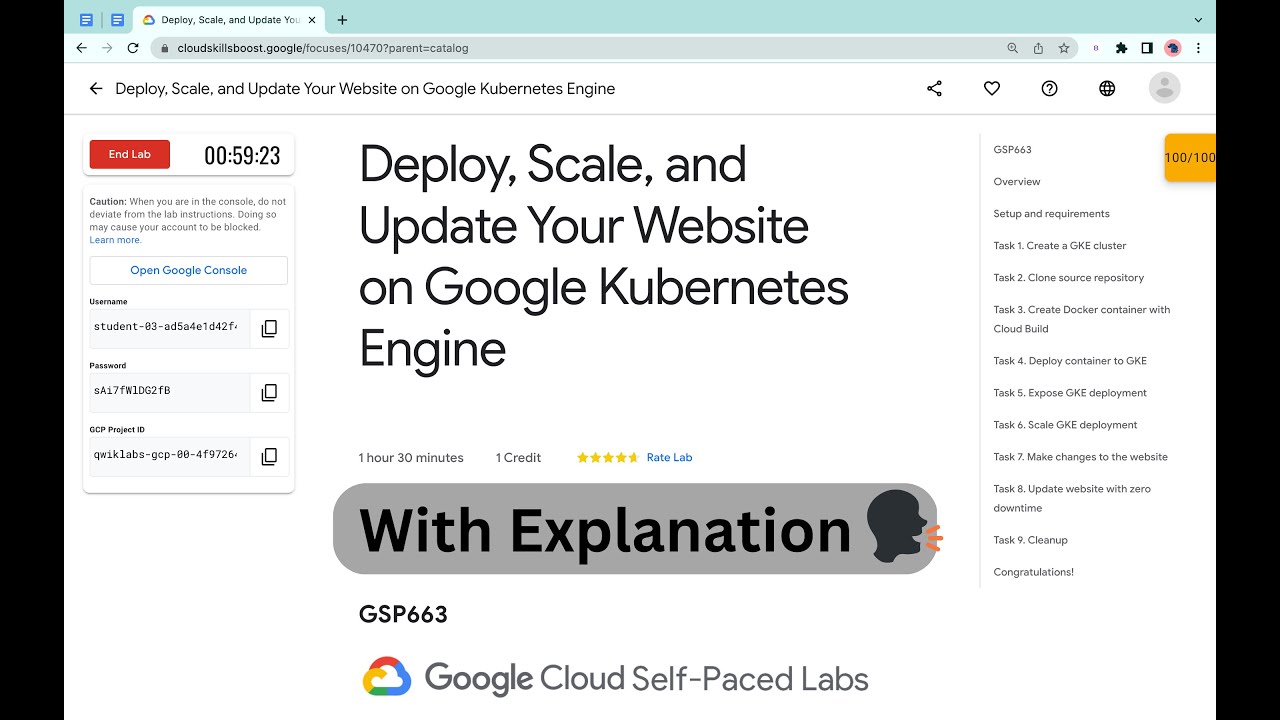
Task: Click the red End Lab button
Action: [130, 154]
